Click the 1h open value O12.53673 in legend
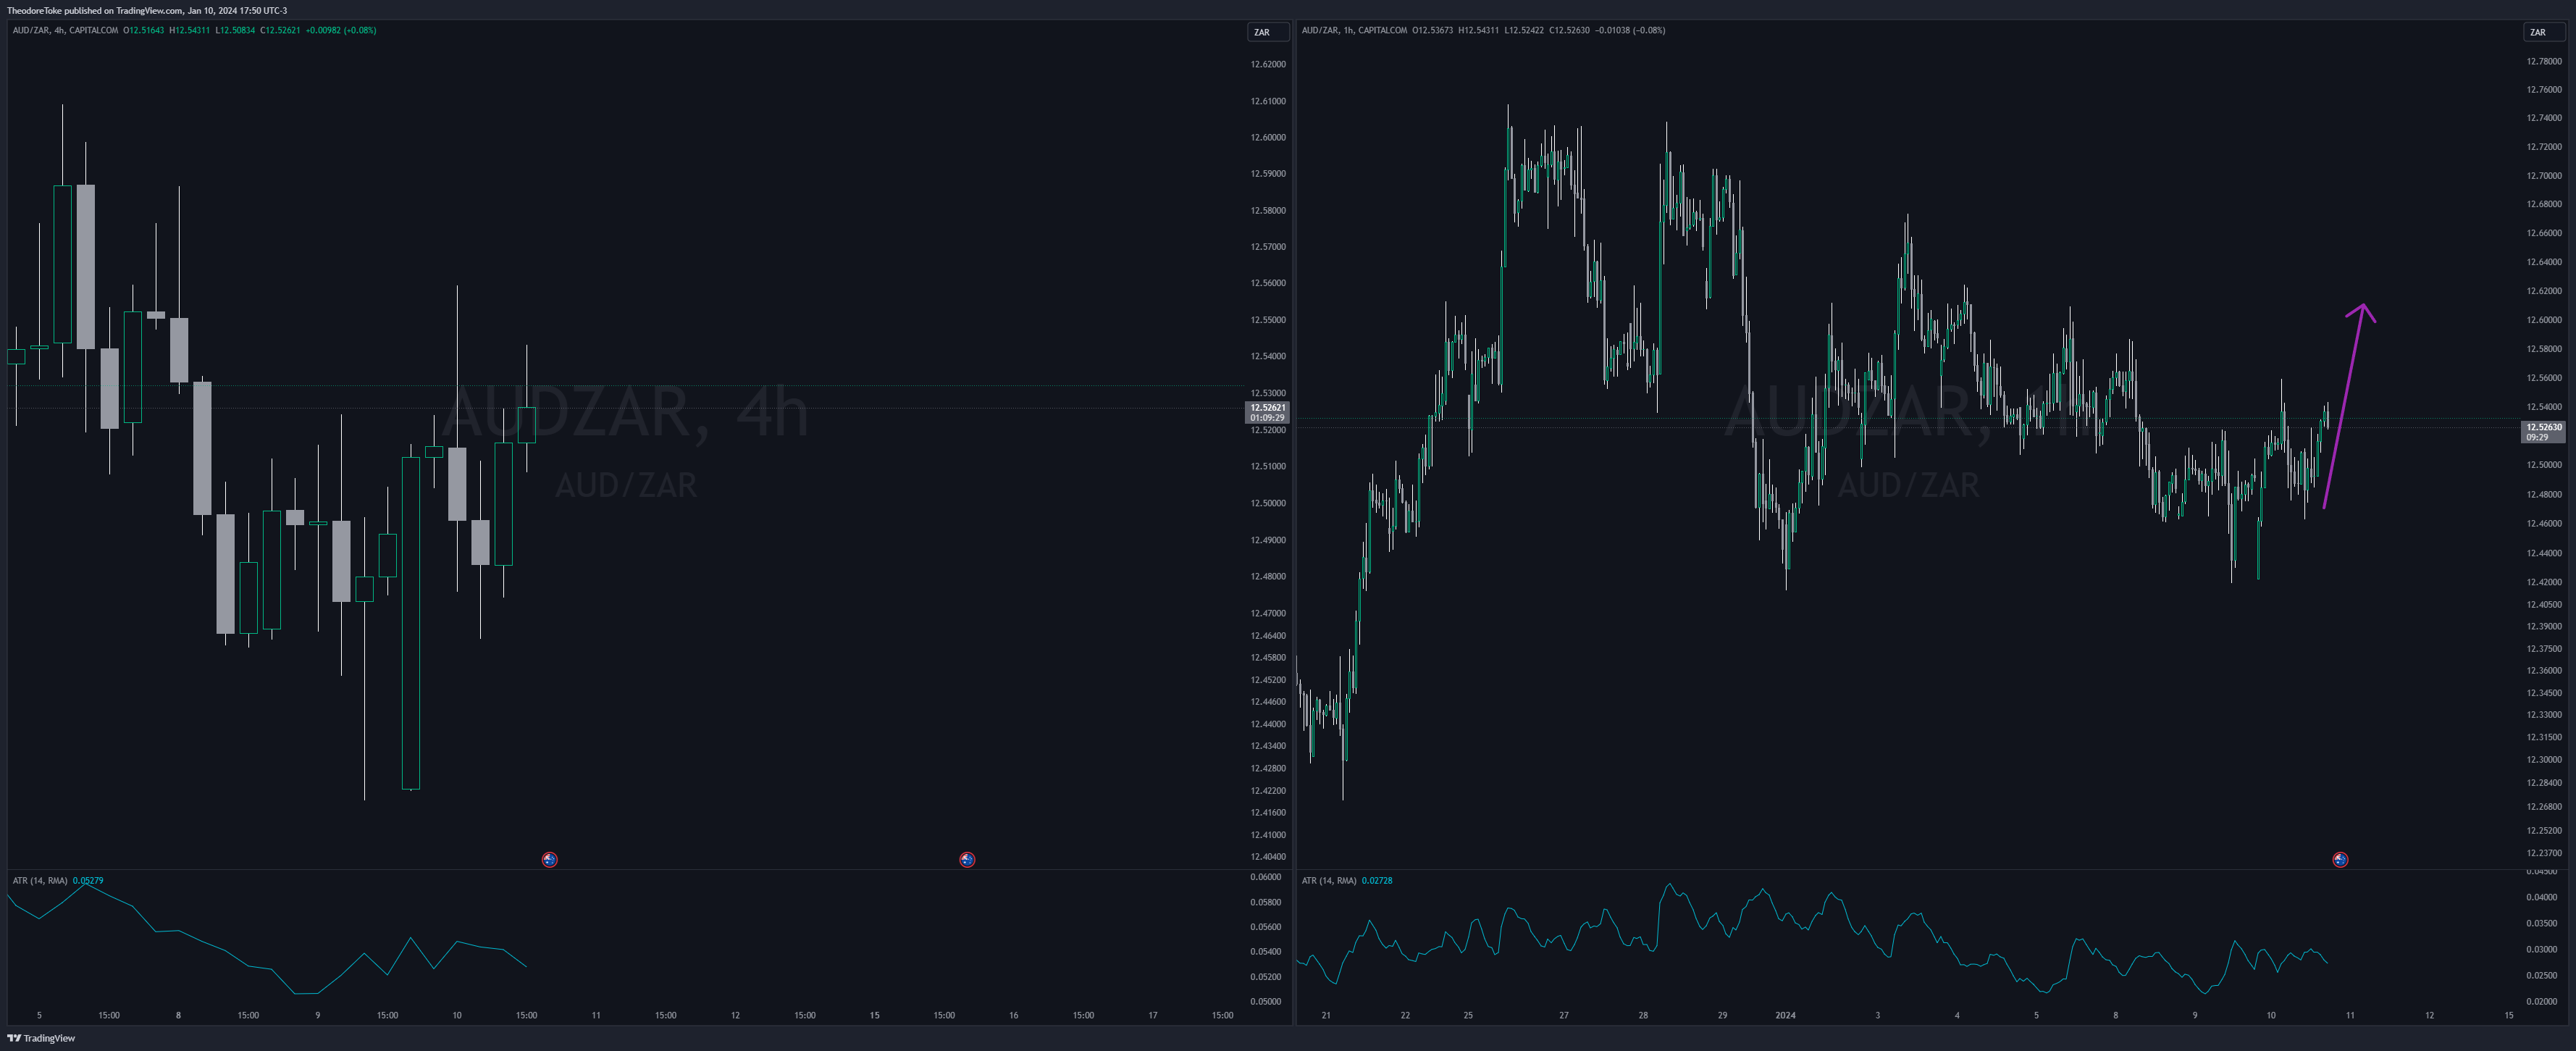The width and height of the screenshot is (2576, 1051). [x=1432, y=30]
